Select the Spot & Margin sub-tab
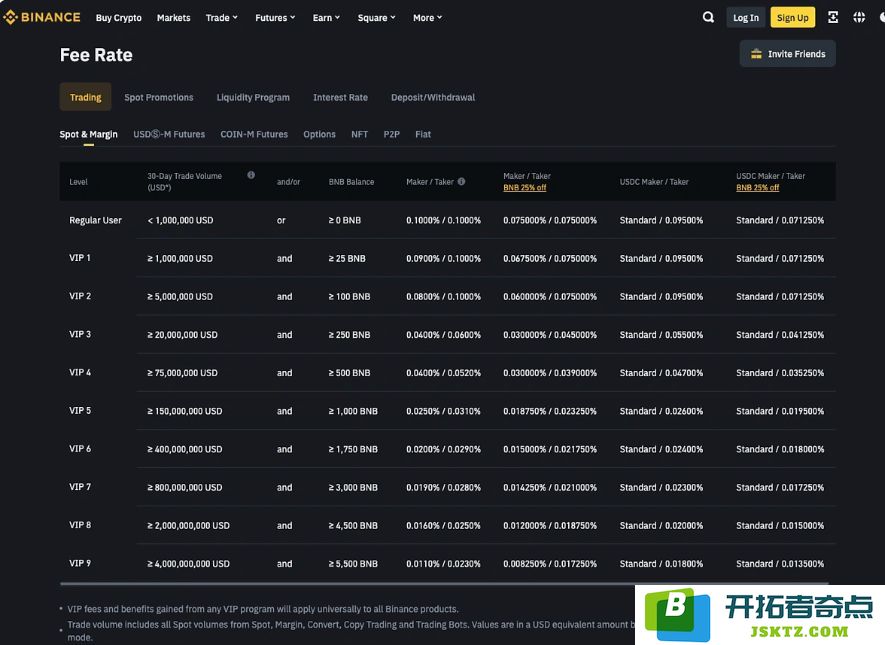Viewport: 885px width, 645px height. [89, 134]
